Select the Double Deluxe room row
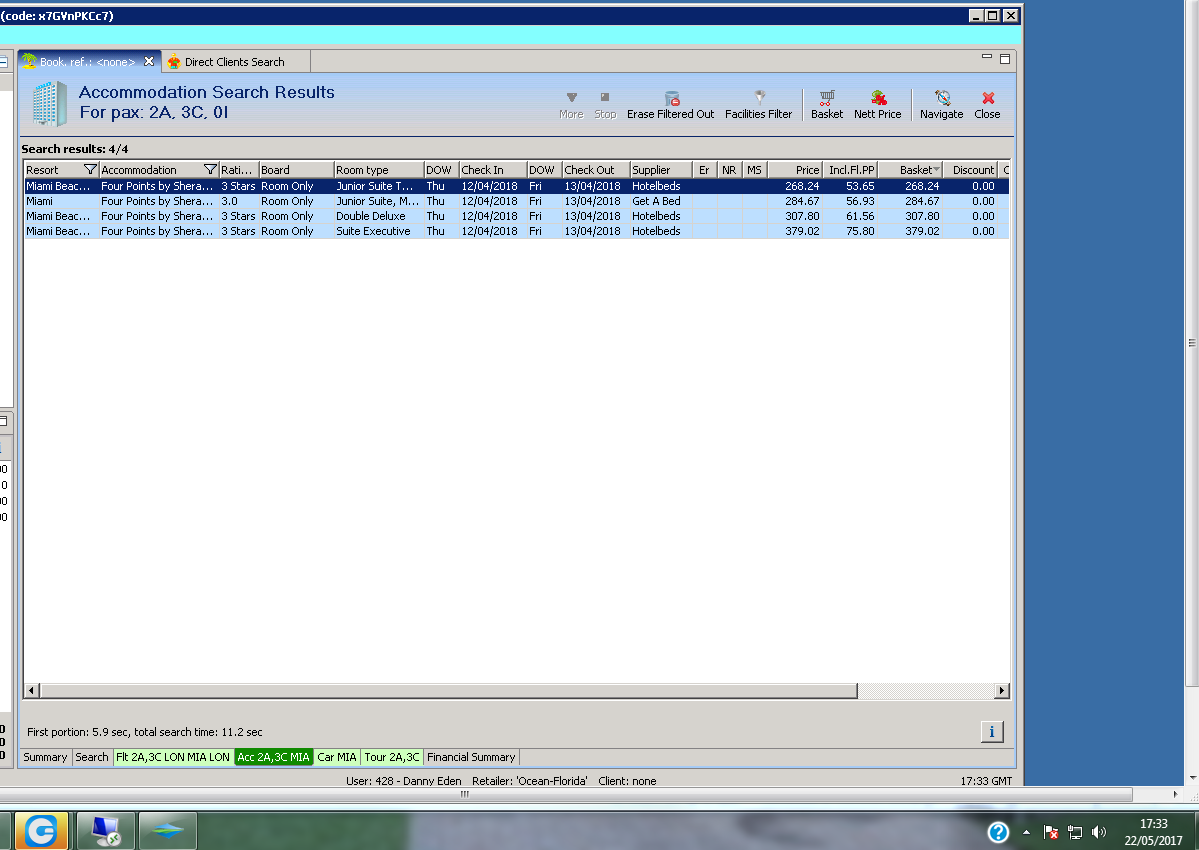The image size is (1199, 850). pyautogui.click(x=516, y=216)
